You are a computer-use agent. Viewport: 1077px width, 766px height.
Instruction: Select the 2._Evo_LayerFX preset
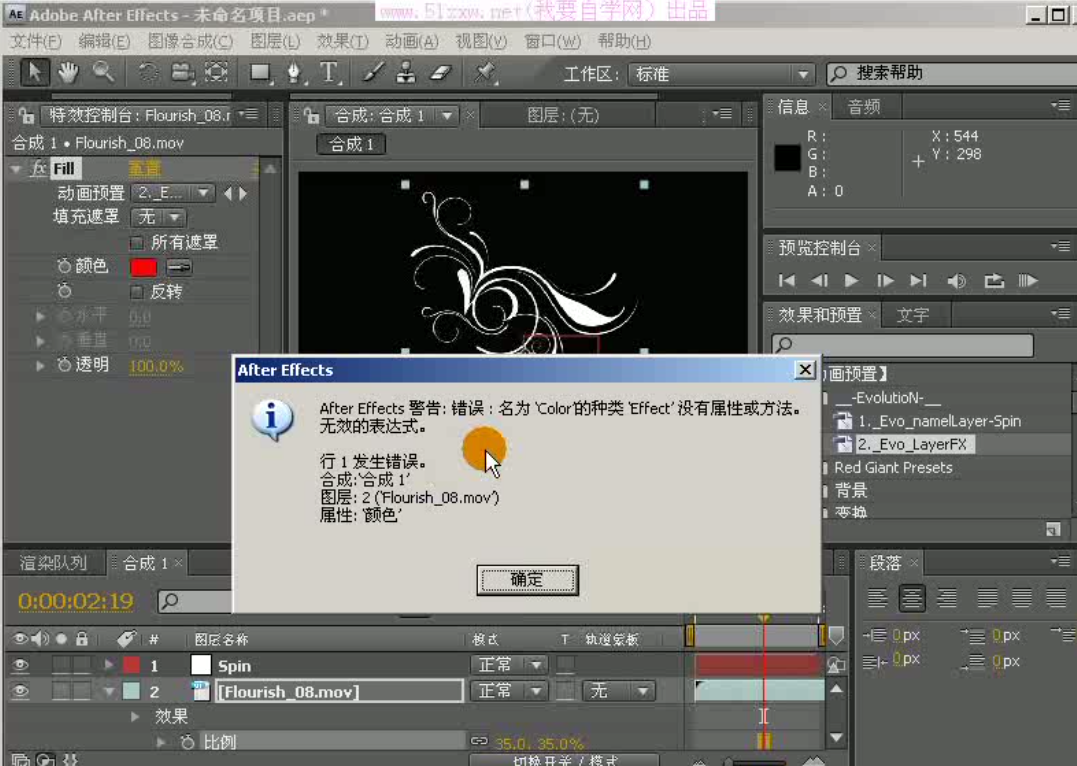point(911,444)
